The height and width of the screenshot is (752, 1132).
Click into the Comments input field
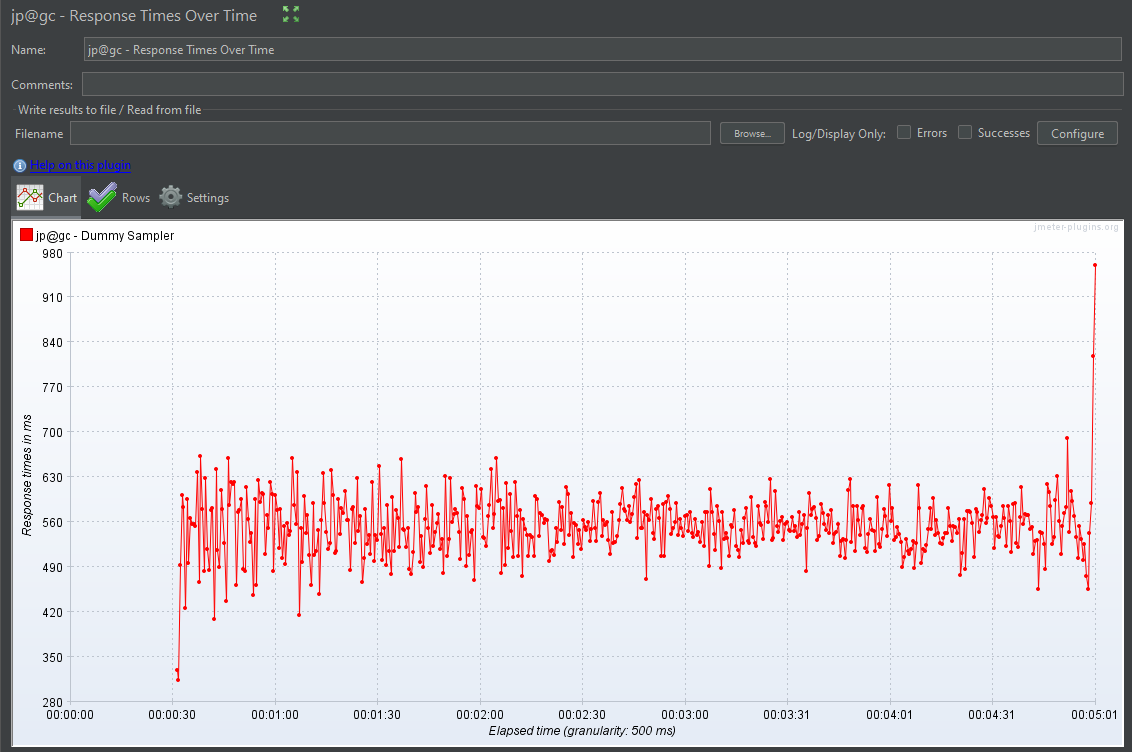pyautogui.click(x=603, y=84)
